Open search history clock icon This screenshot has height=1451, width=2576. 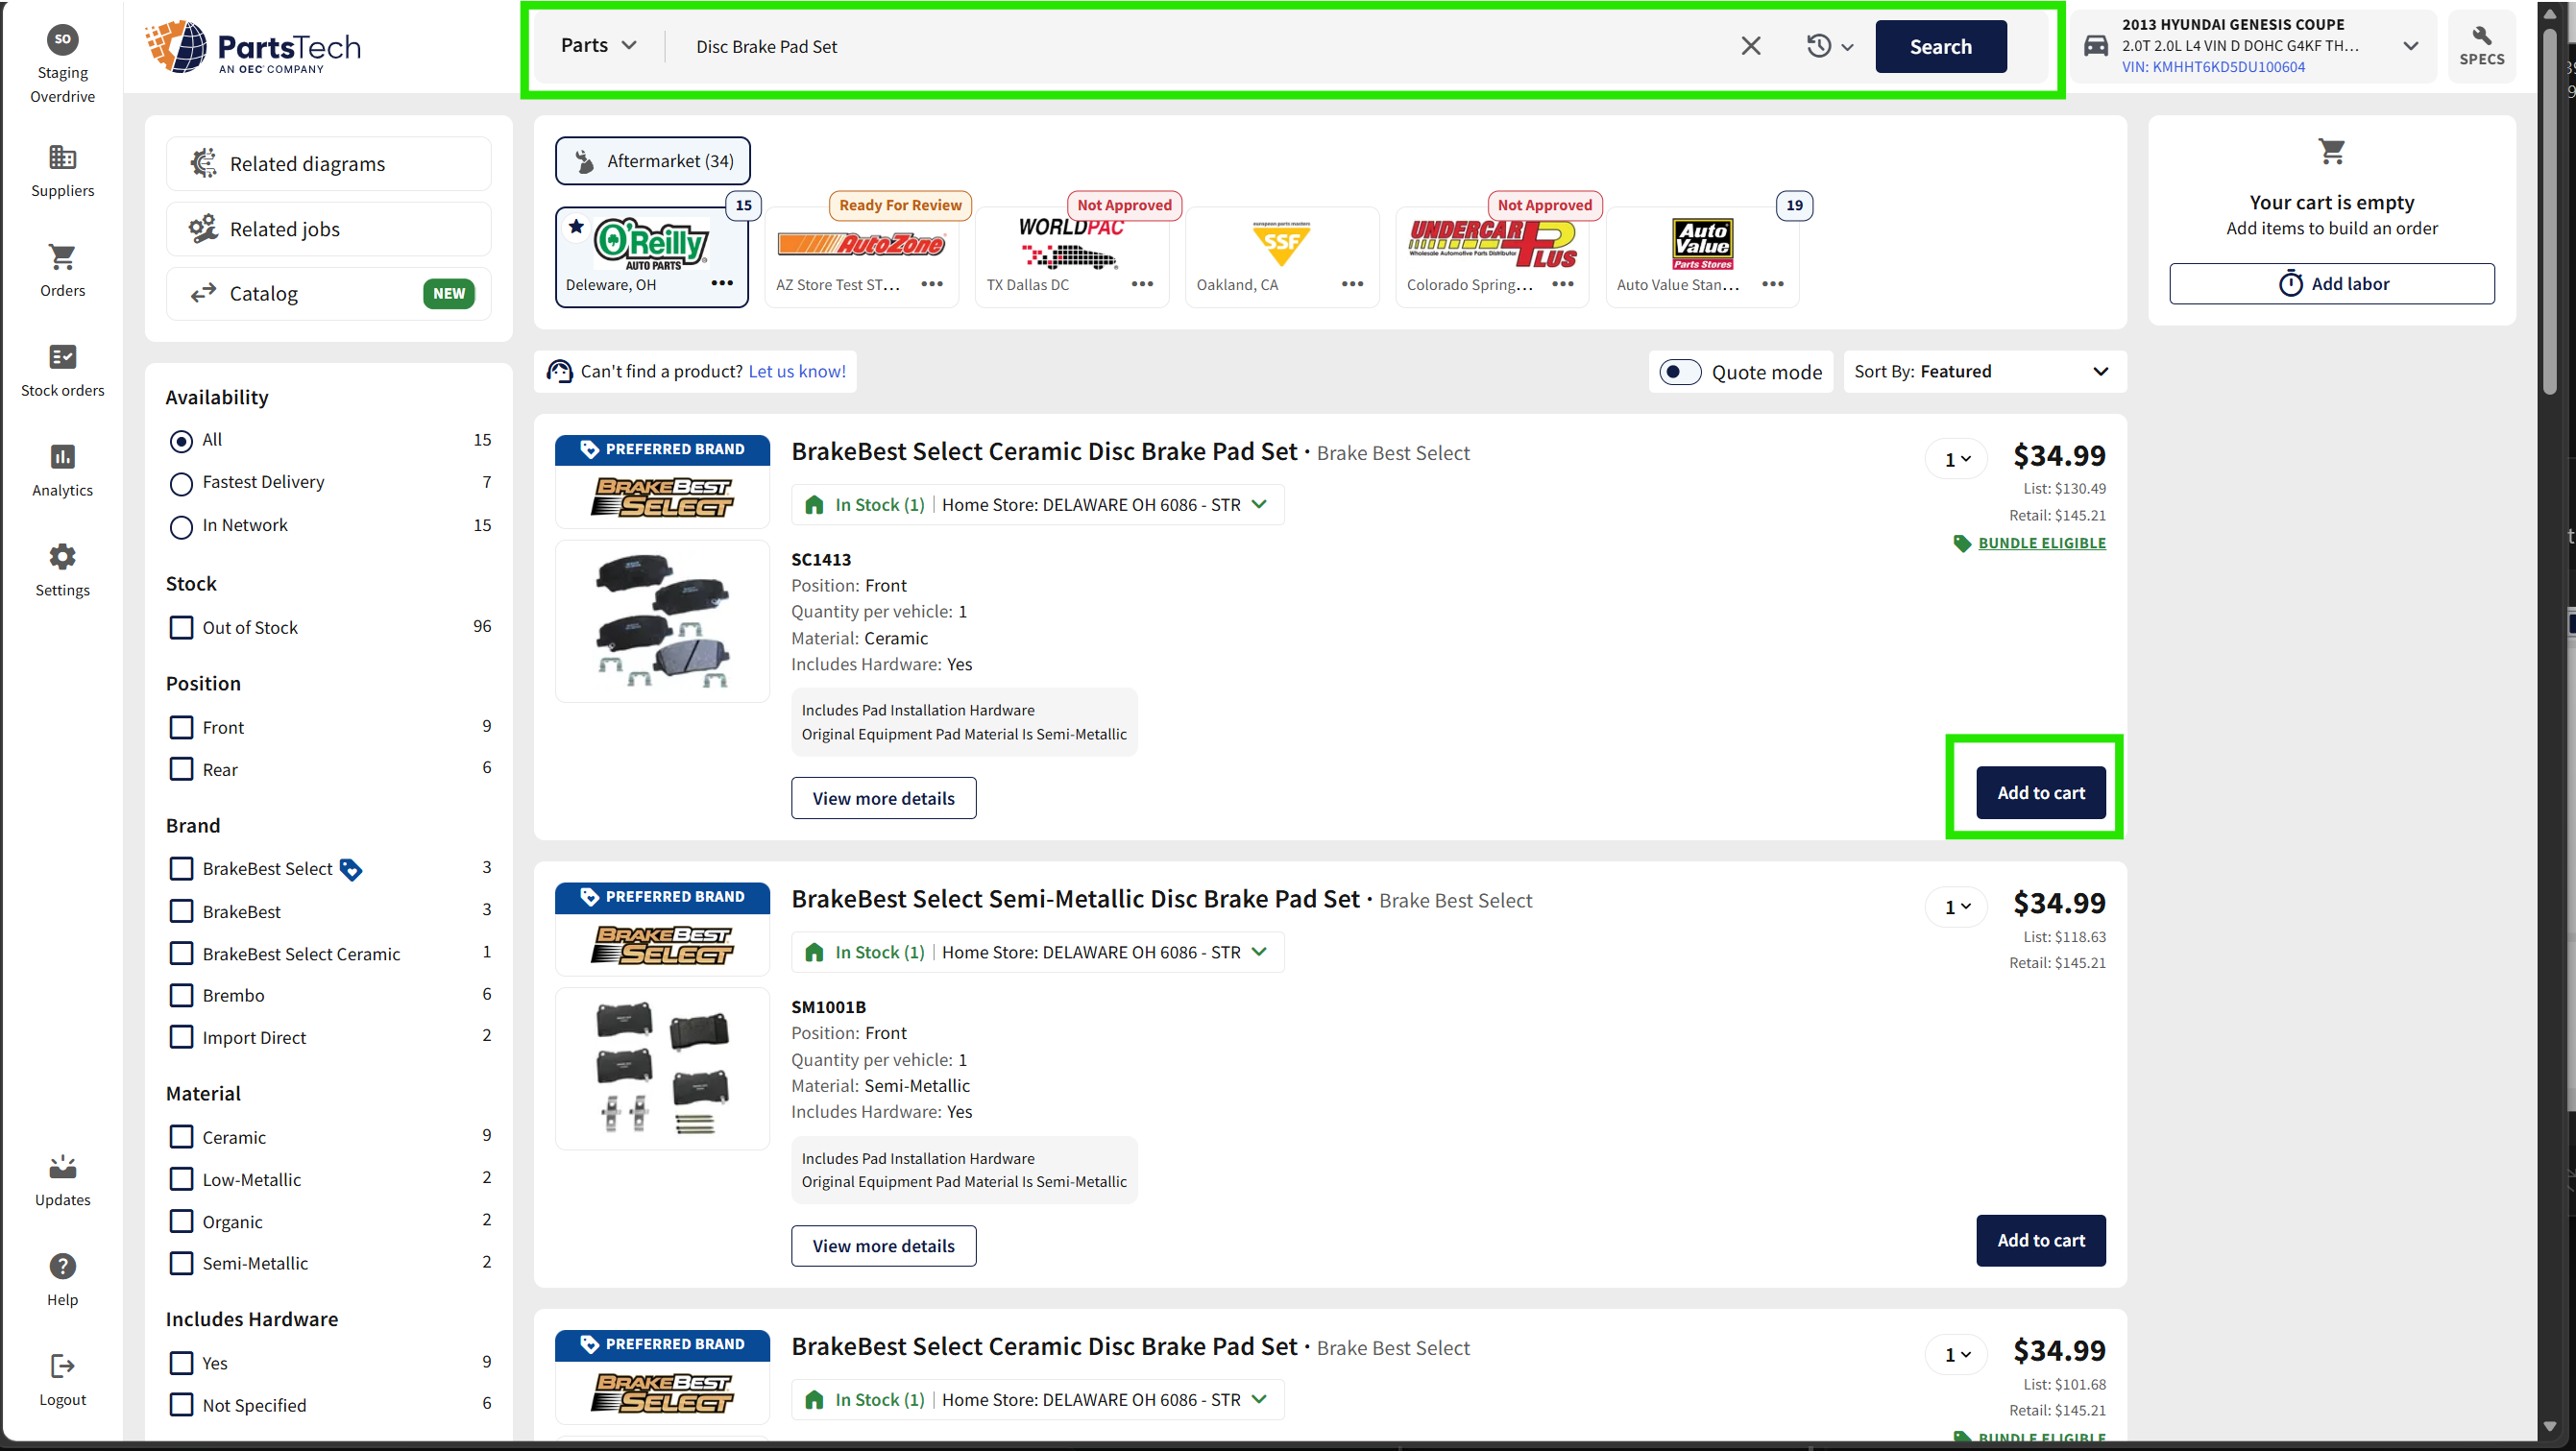click(x=1818, y=46)
